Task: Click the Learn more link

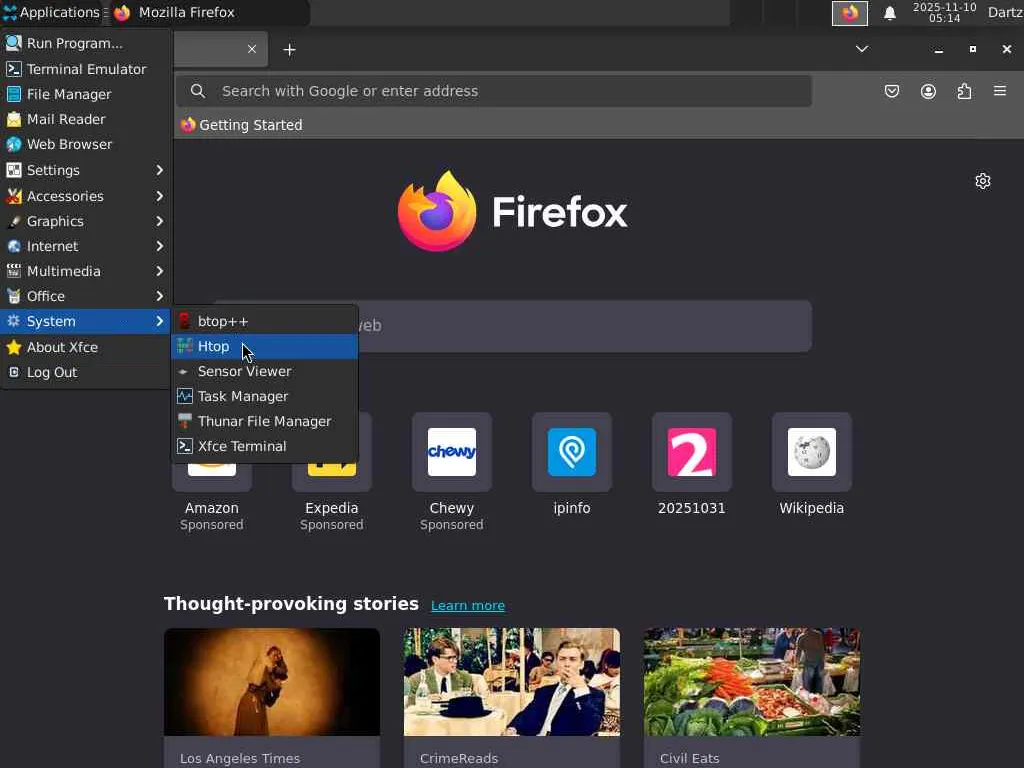Action: (x=468, y=605)
